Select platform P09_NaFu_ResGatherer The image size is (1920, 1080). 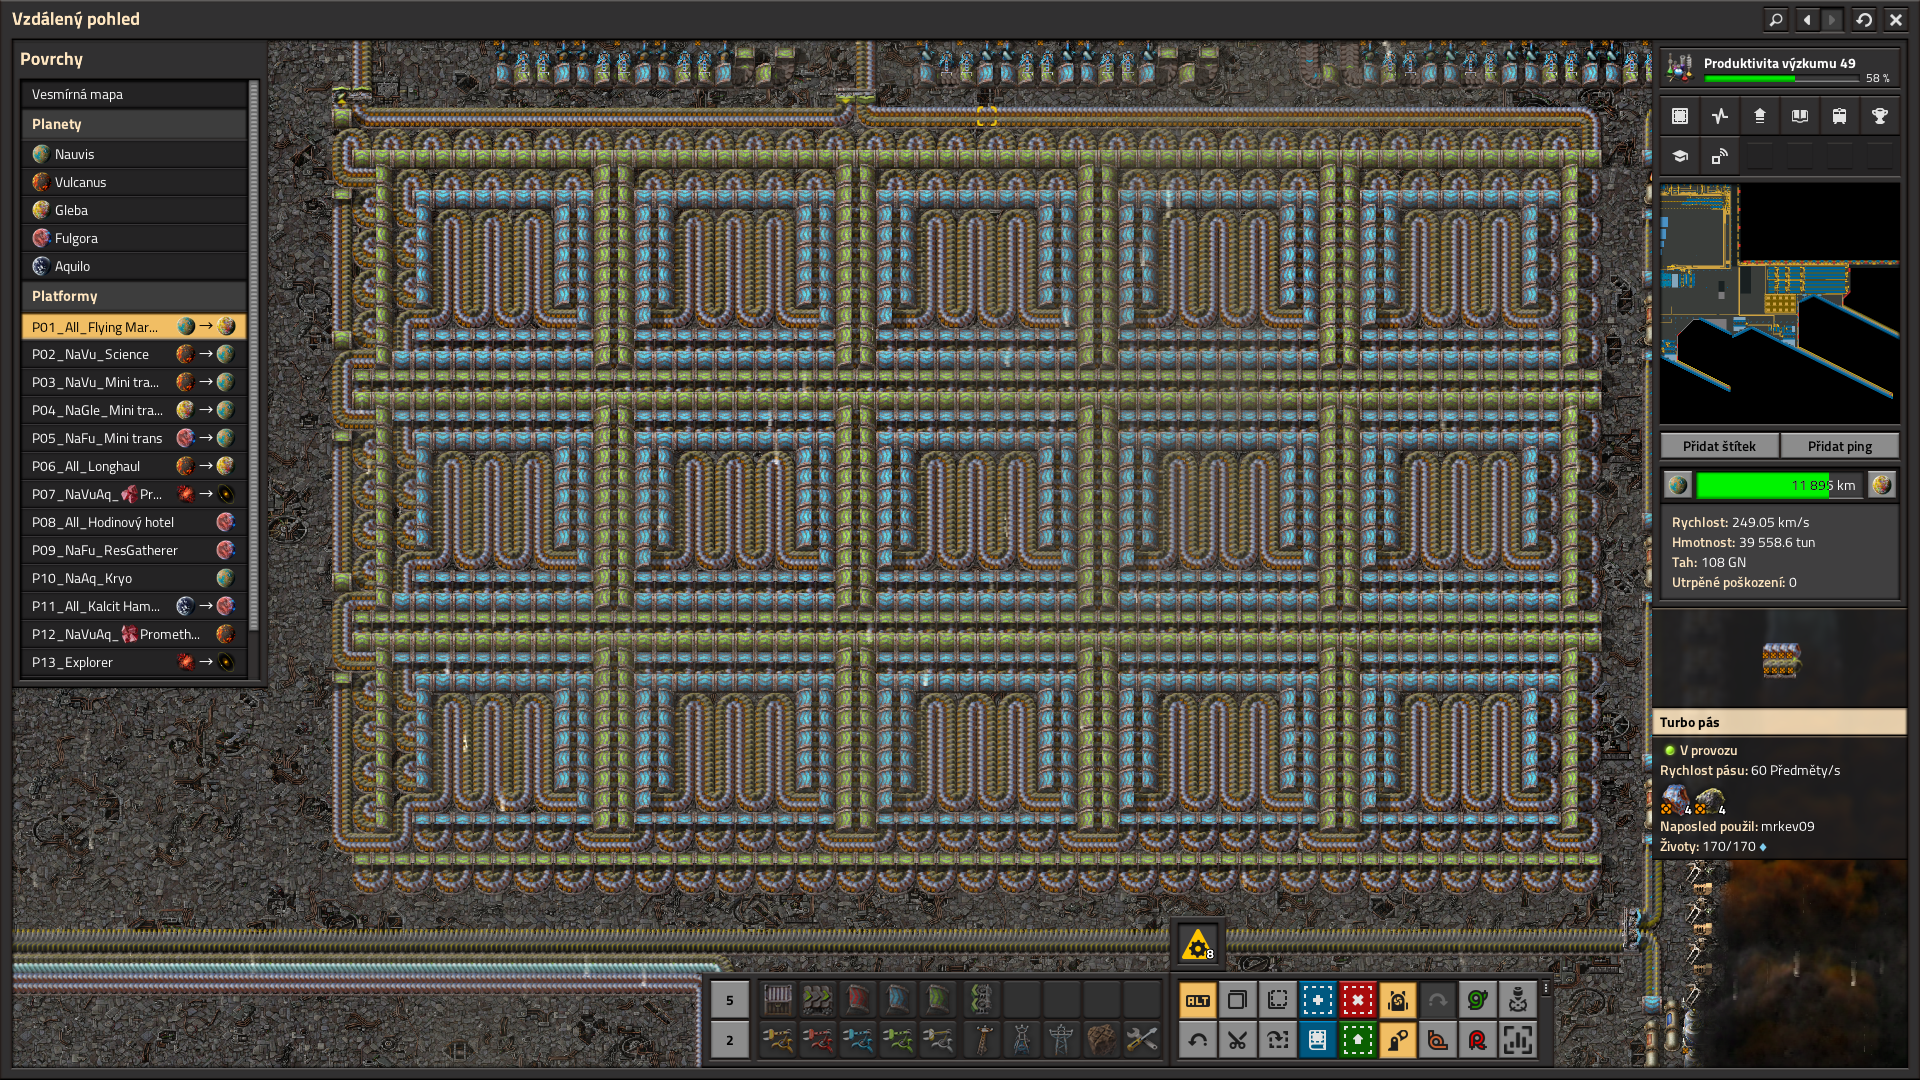point(134,550)
